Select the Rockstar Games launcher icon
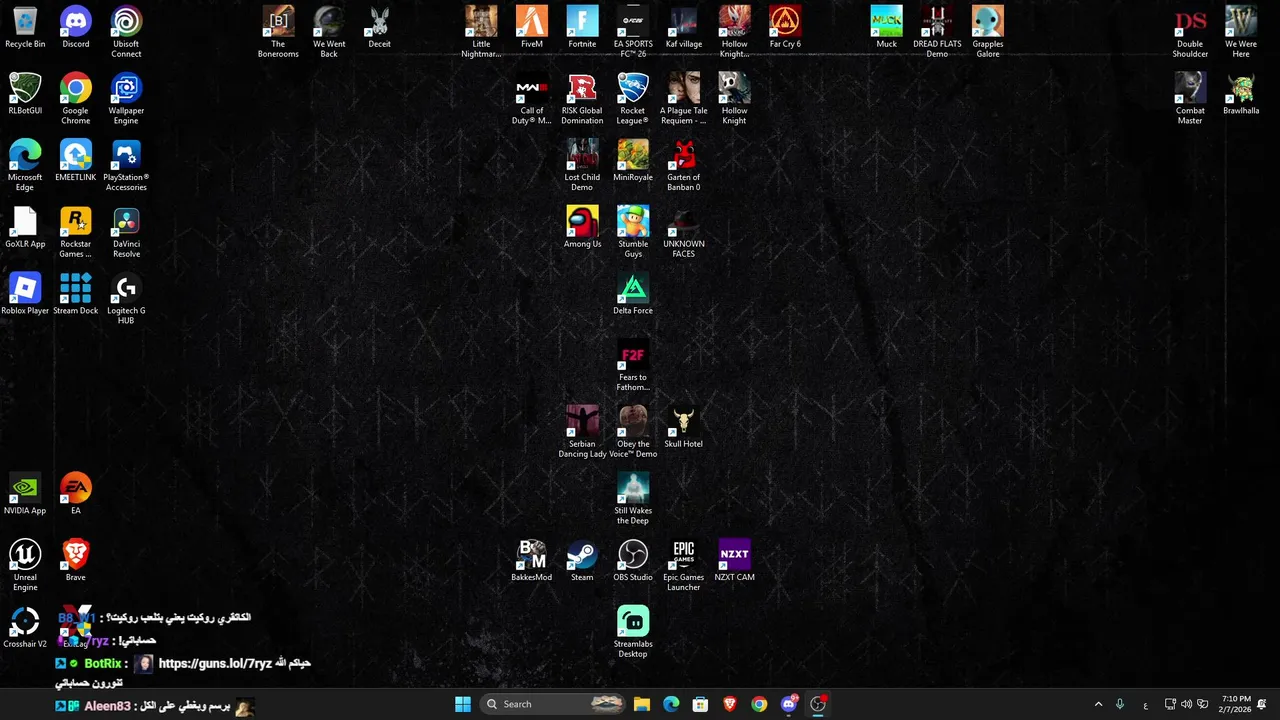Image resolution: width=1280 pixels, height=720 pixels. [x=76, y=232]
